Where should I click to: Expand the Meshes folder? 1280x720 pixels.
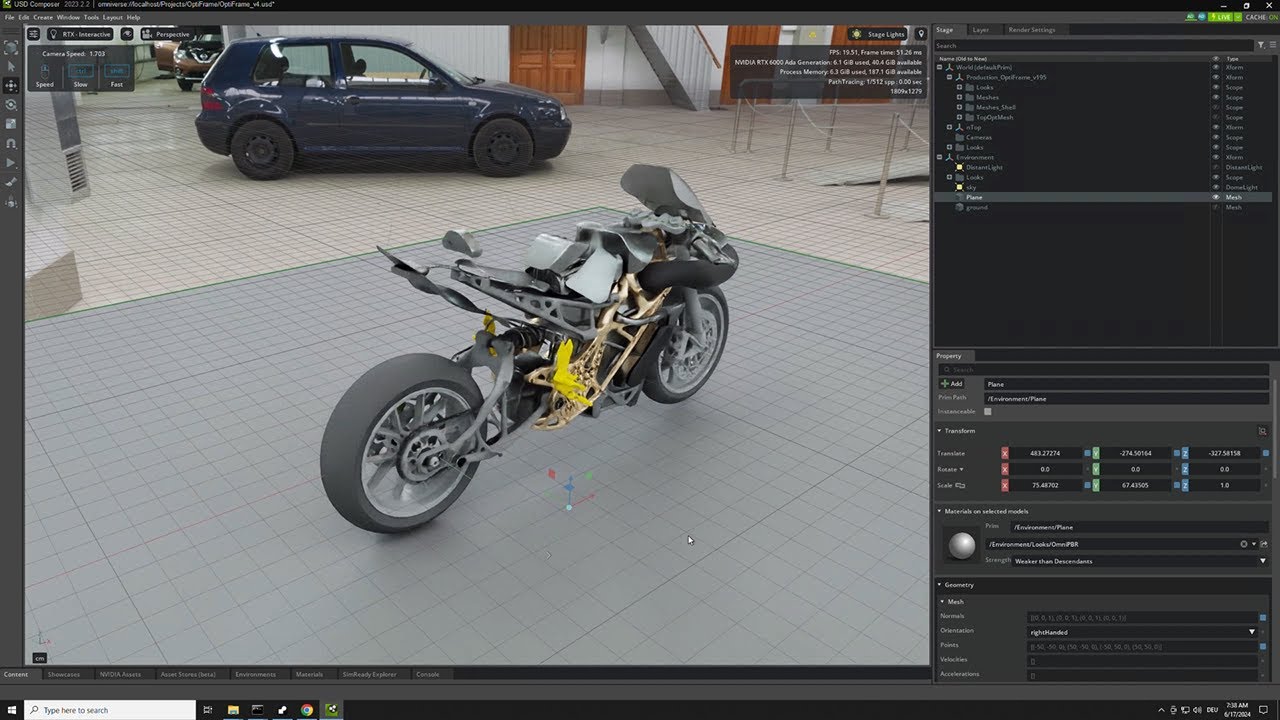(x=959, y=97)
